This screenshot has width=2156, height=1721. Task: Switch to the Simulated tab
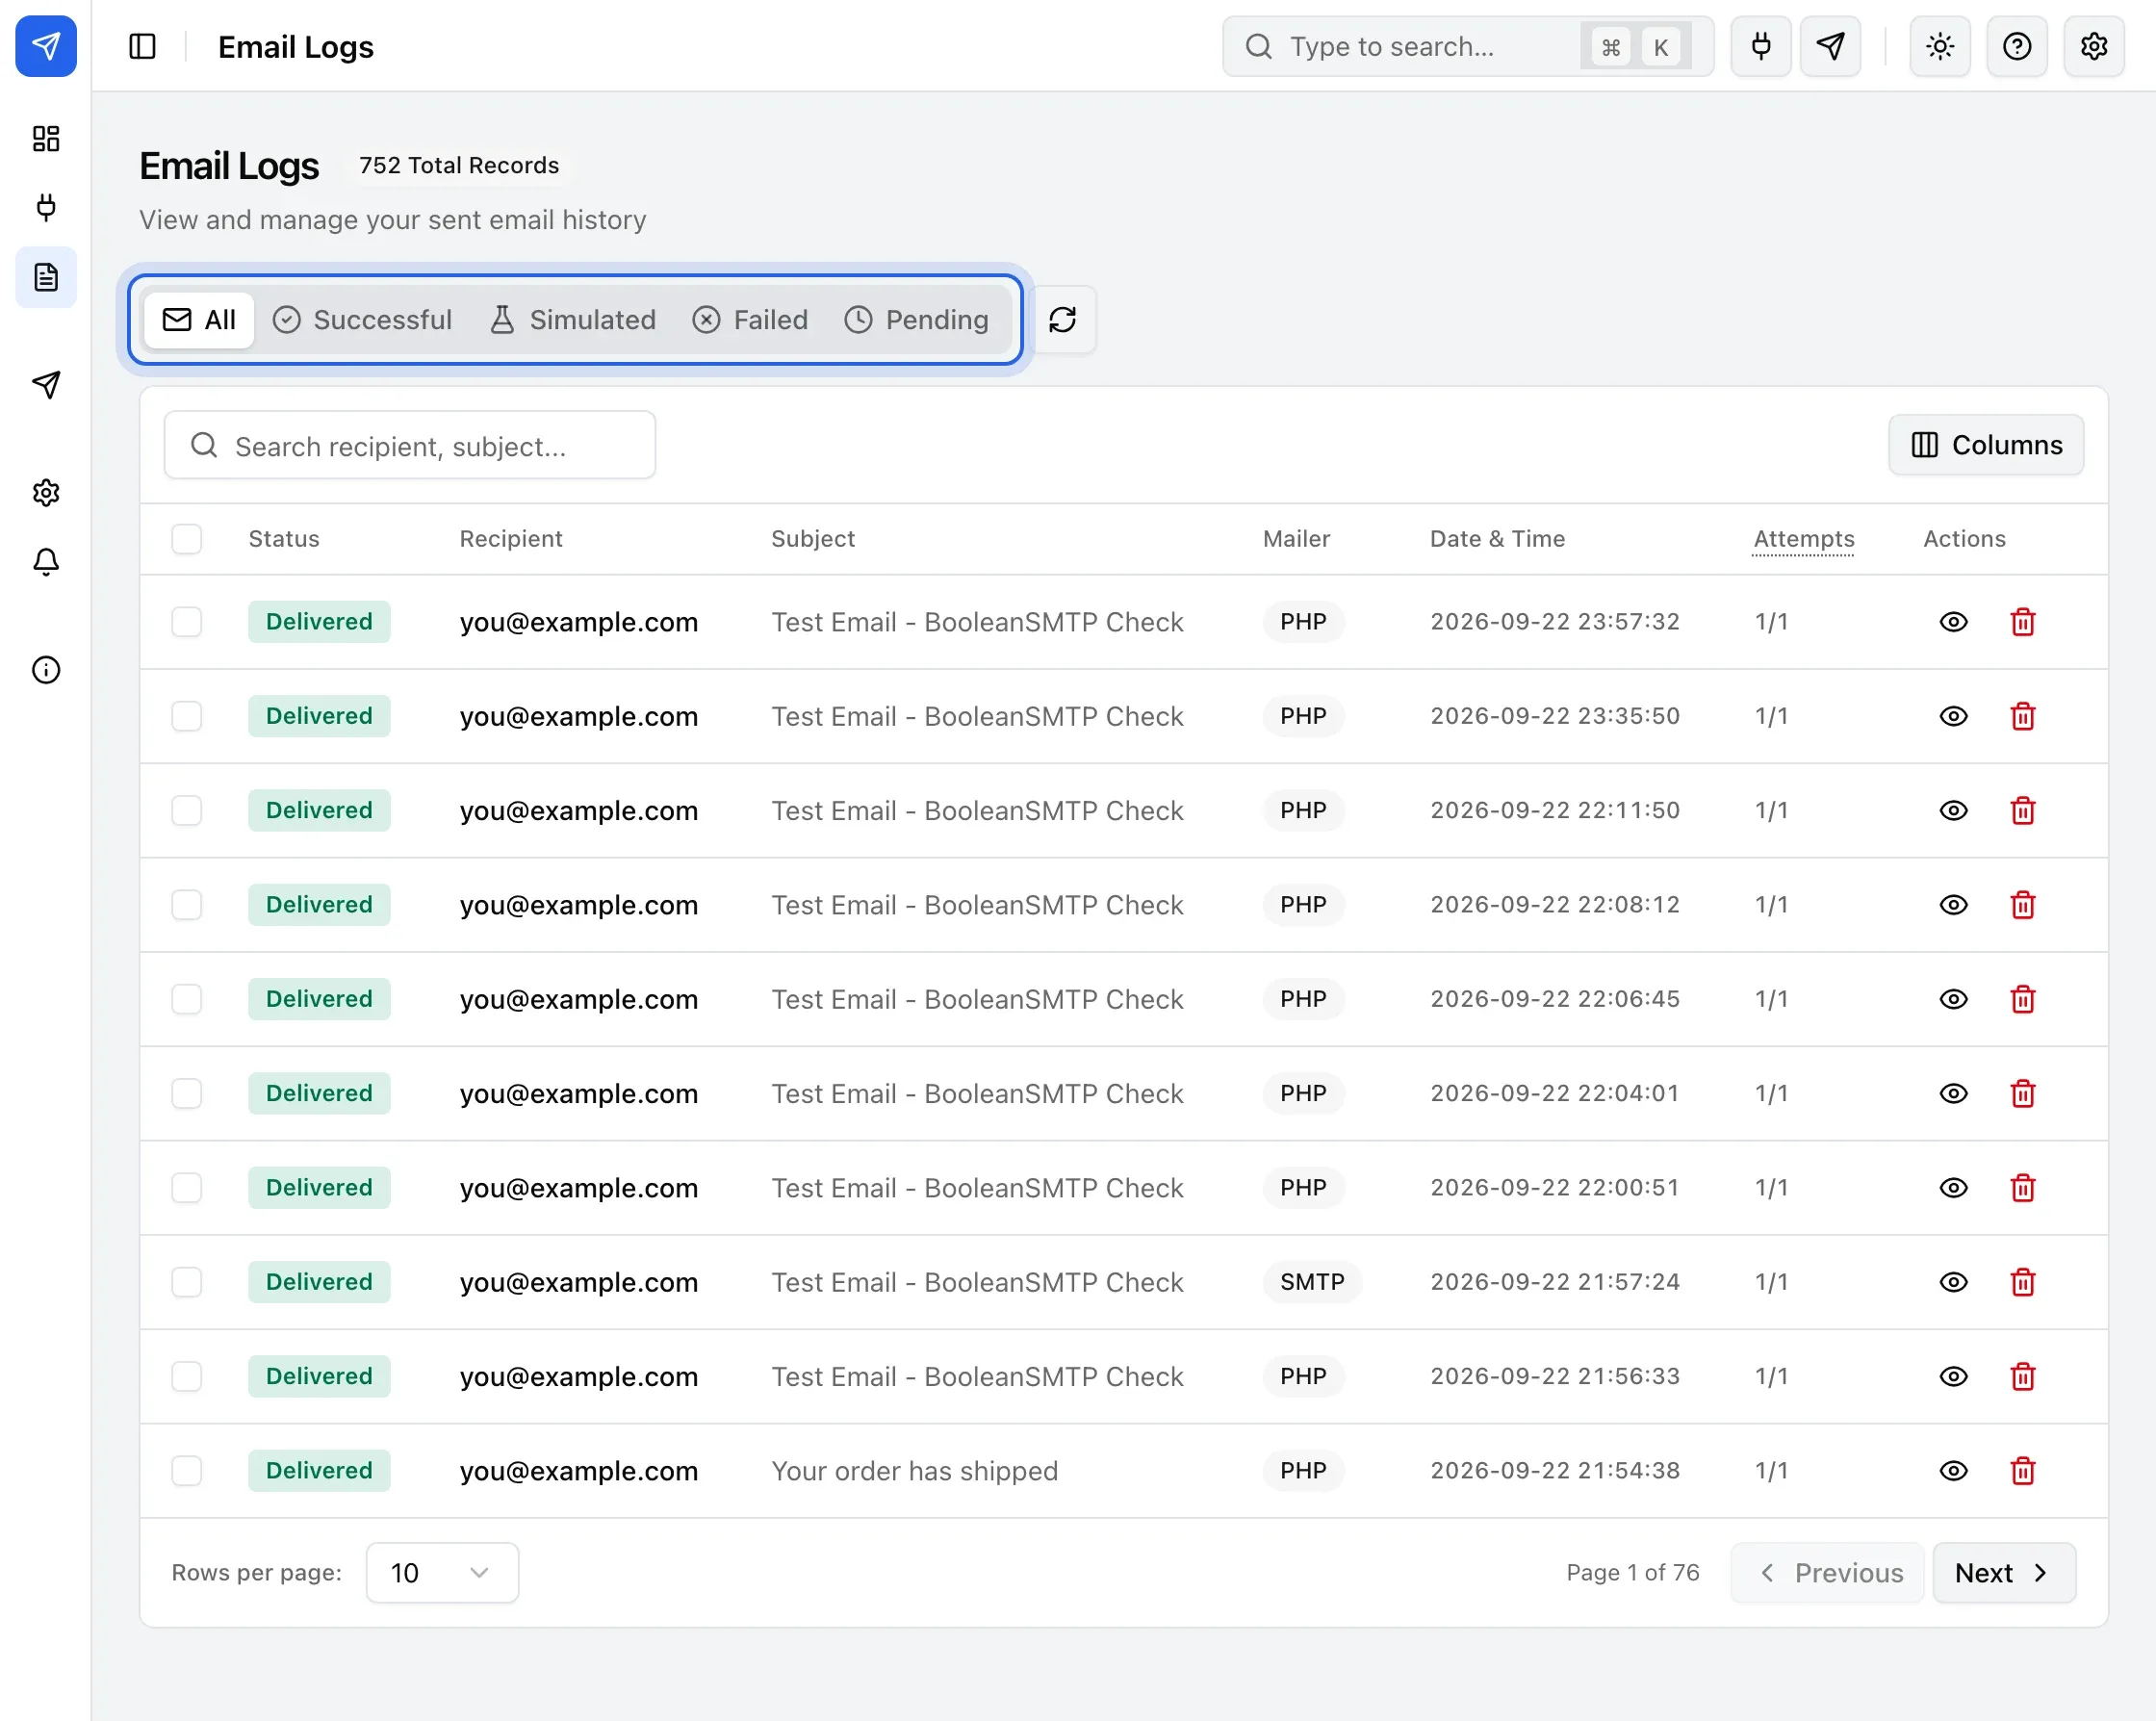coord(573,320)
